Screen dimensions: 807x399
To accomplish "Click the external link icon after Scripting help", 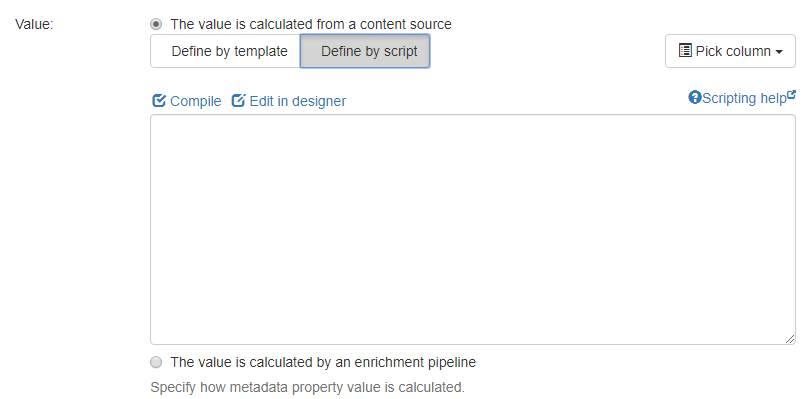I will (x=792, y=94).
